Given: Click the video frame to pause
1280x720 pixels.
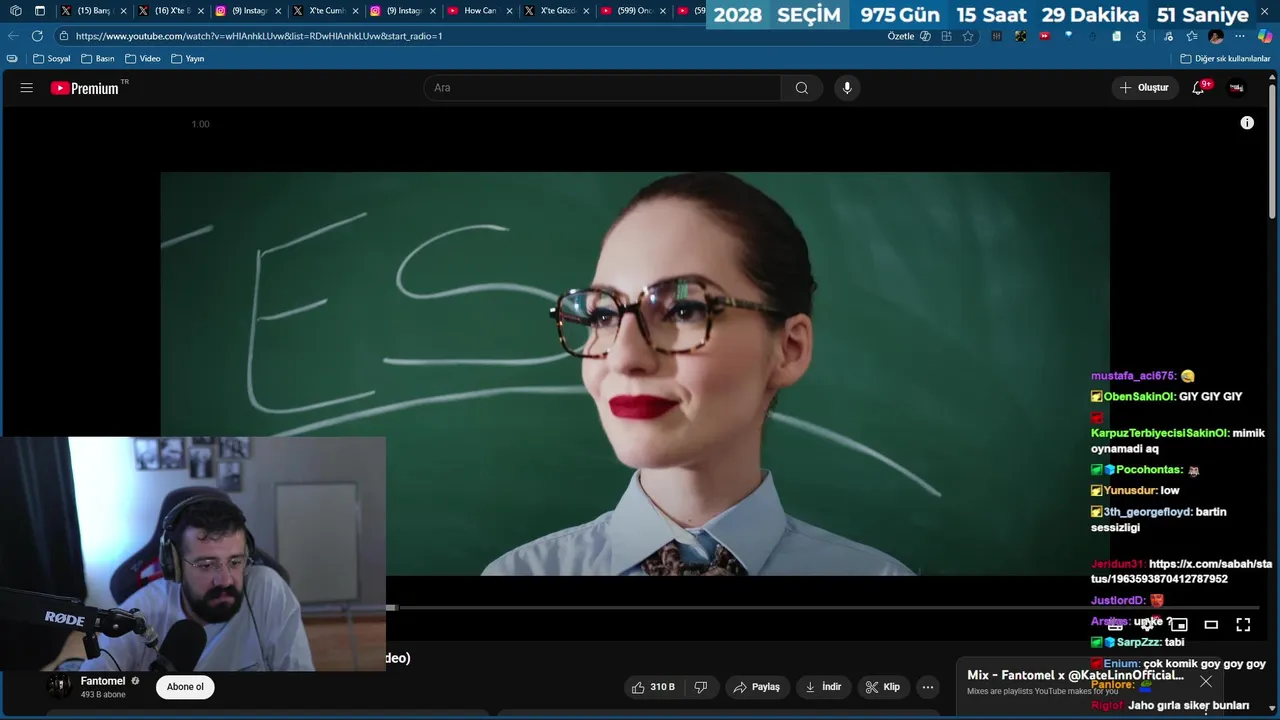Looking at the screenshot, I should (635, 373).
